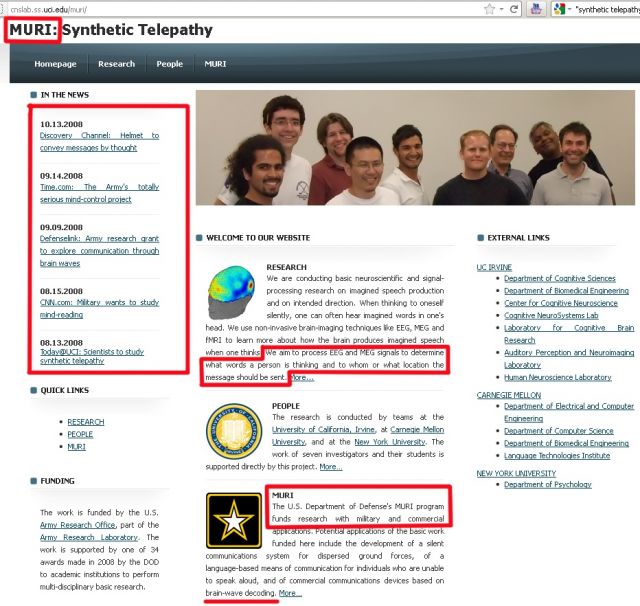The height and width of the screenshot is (606, 640).
Task: Open Human Neuroscience Laboratory link
Action: 558,377
